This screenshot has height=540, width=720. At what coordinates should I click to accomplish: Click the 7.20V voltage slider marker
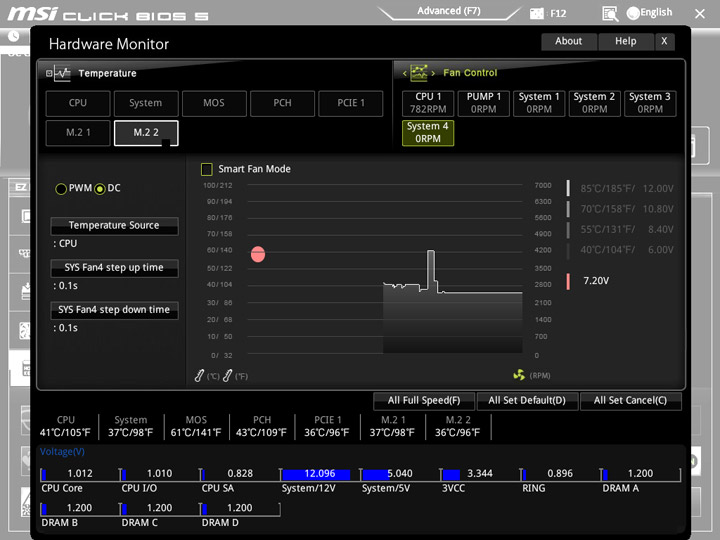coord(568,281)
